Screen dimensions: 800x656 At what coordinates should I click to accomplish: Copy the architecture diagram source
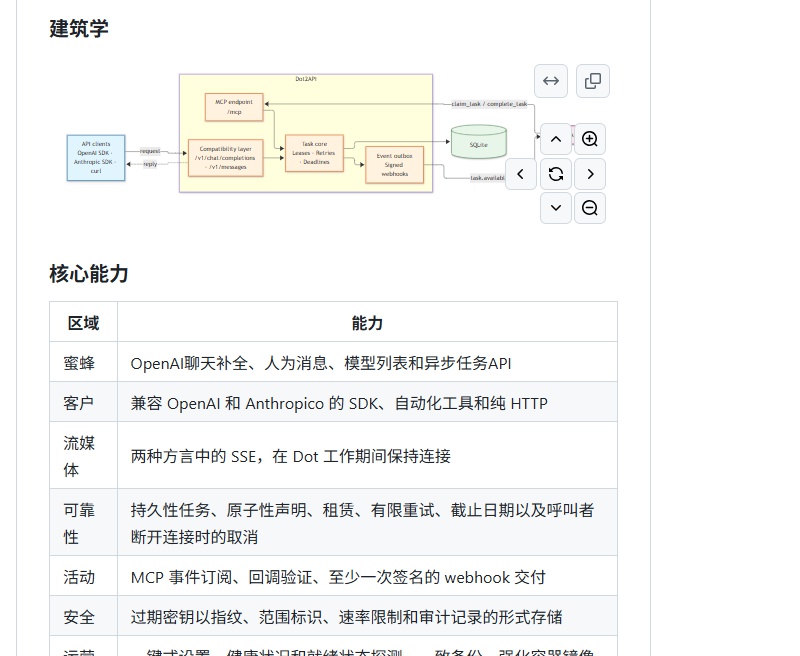(x=593, y=81)
